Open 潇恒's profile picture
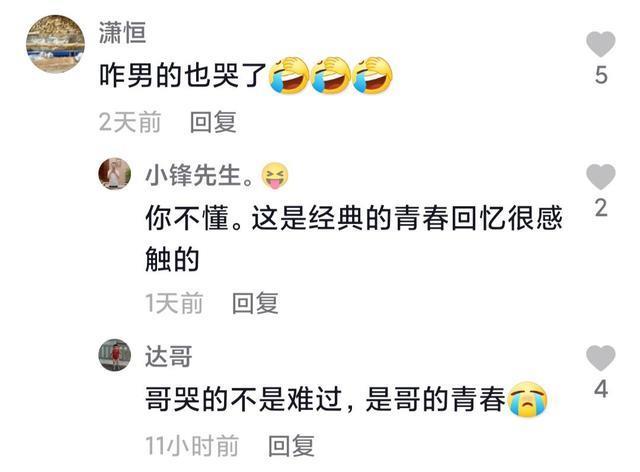Screen dimensions: 640x472 point(56,44)
